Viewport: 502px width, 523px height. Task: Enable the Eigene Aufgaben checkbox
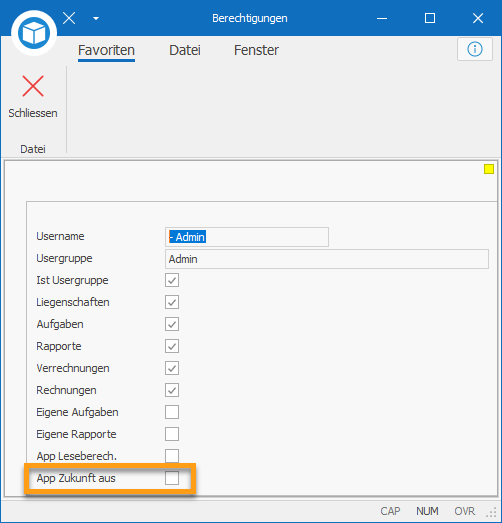coord(172,412)
